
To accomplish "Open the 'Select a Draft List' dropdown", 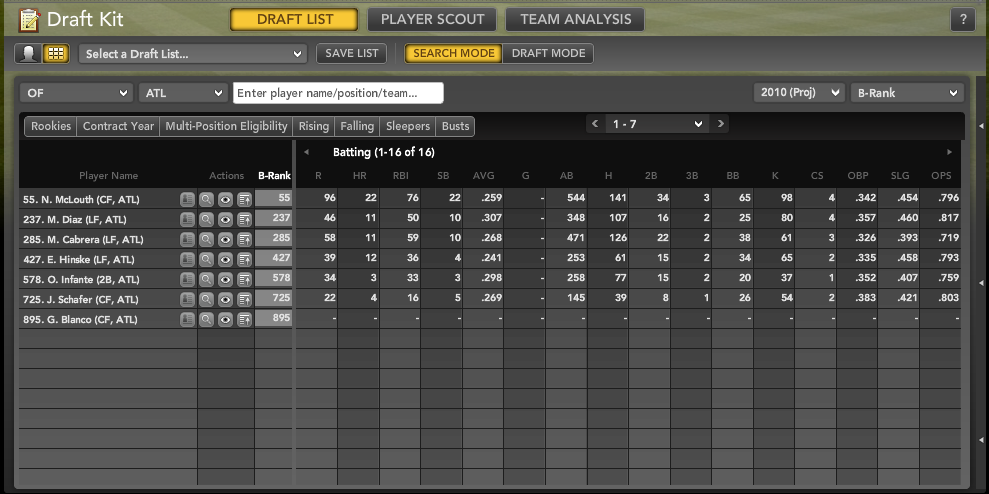I will pyautogui.click(x=193, y=54).
